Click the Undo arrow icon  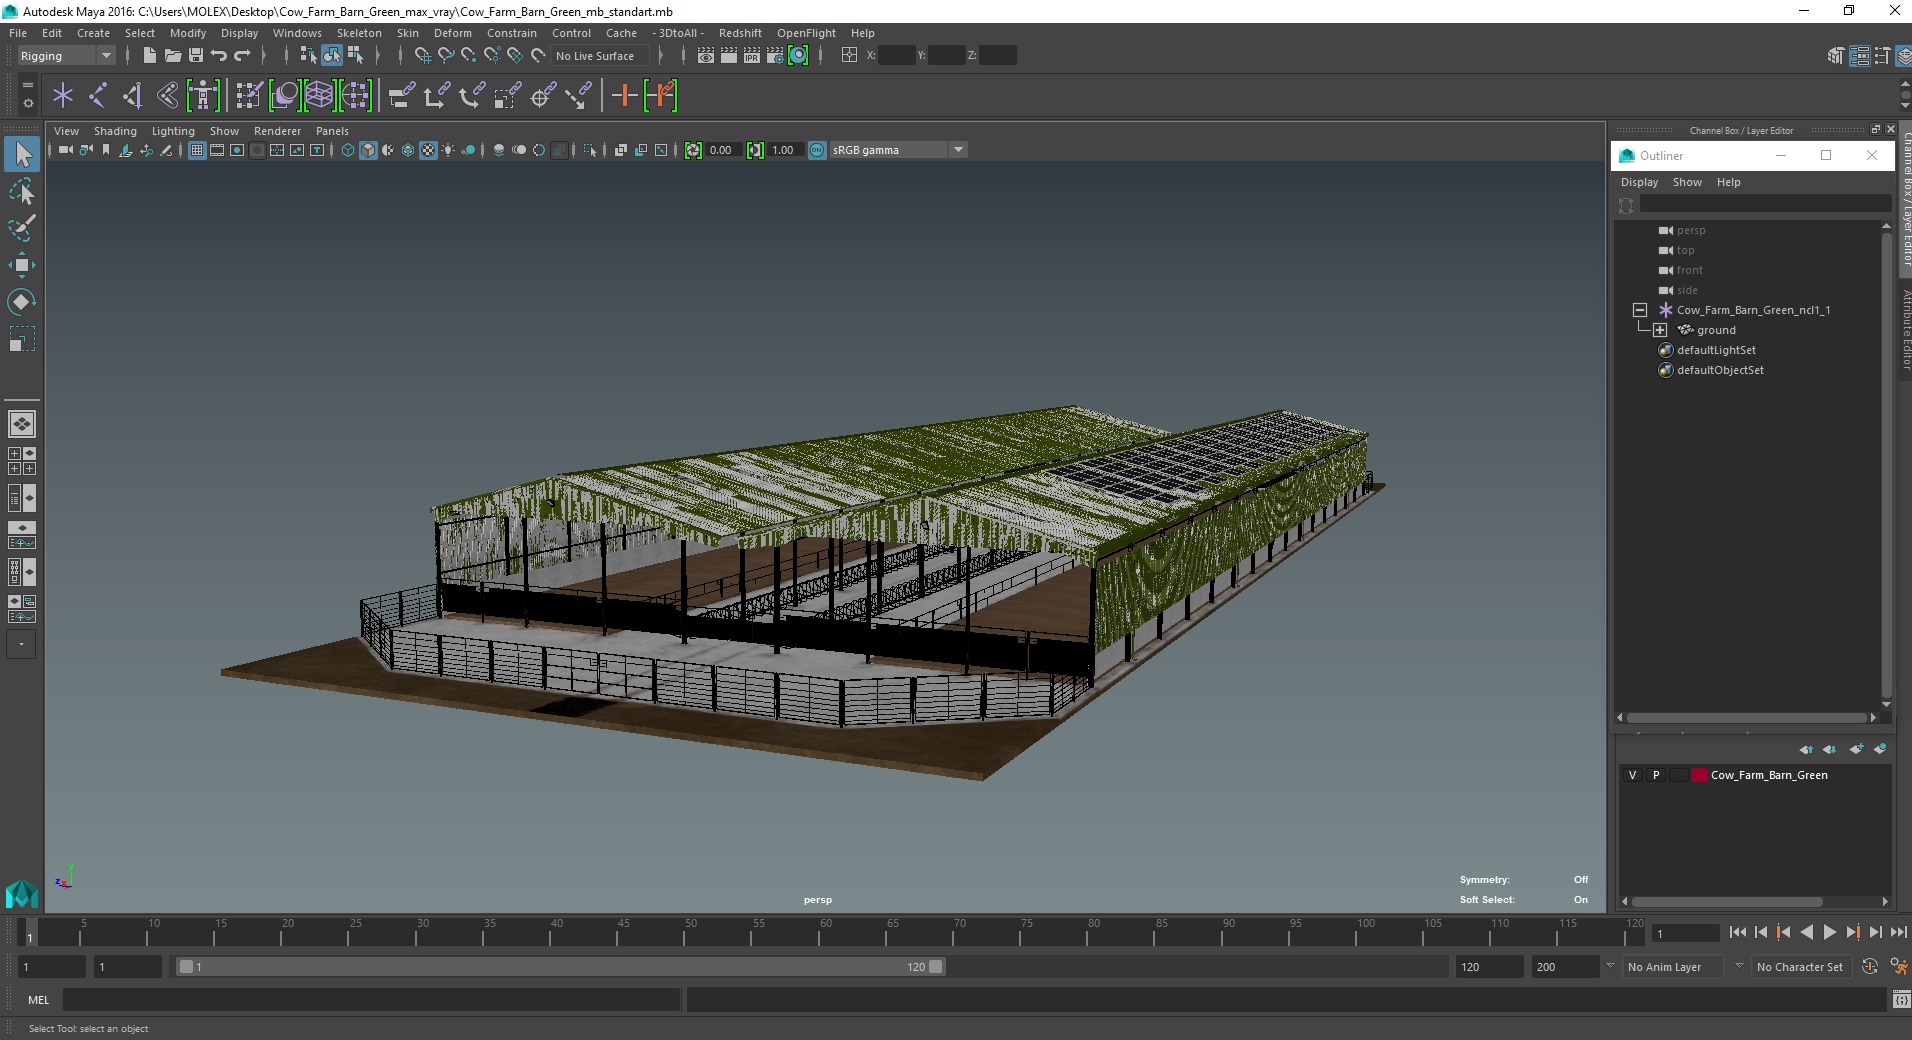[219, 56]
